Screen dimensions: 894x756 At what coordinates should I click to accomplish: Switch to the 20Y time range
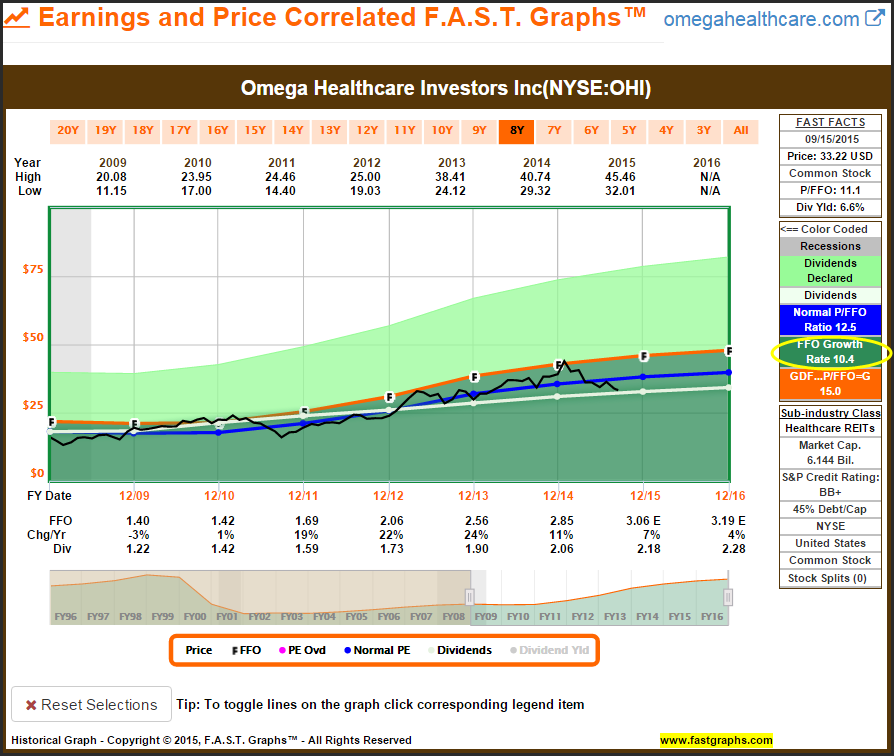[x=68, y=130]
